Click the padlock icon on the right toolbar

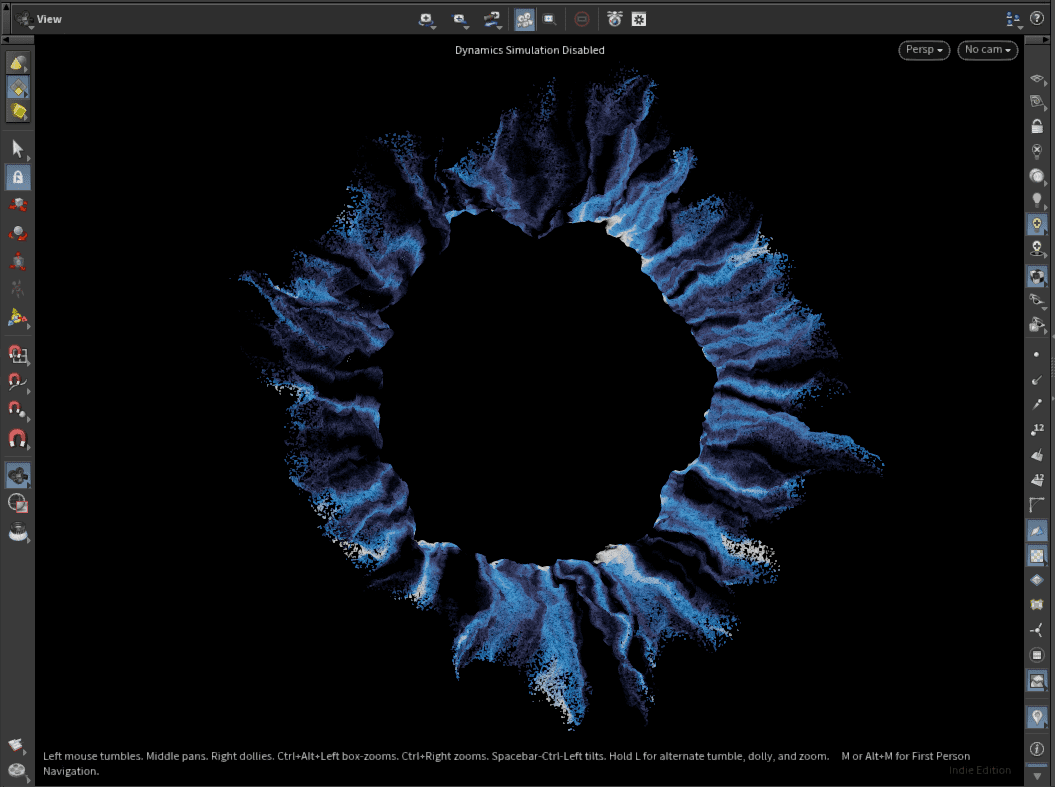coord(1037,125)
